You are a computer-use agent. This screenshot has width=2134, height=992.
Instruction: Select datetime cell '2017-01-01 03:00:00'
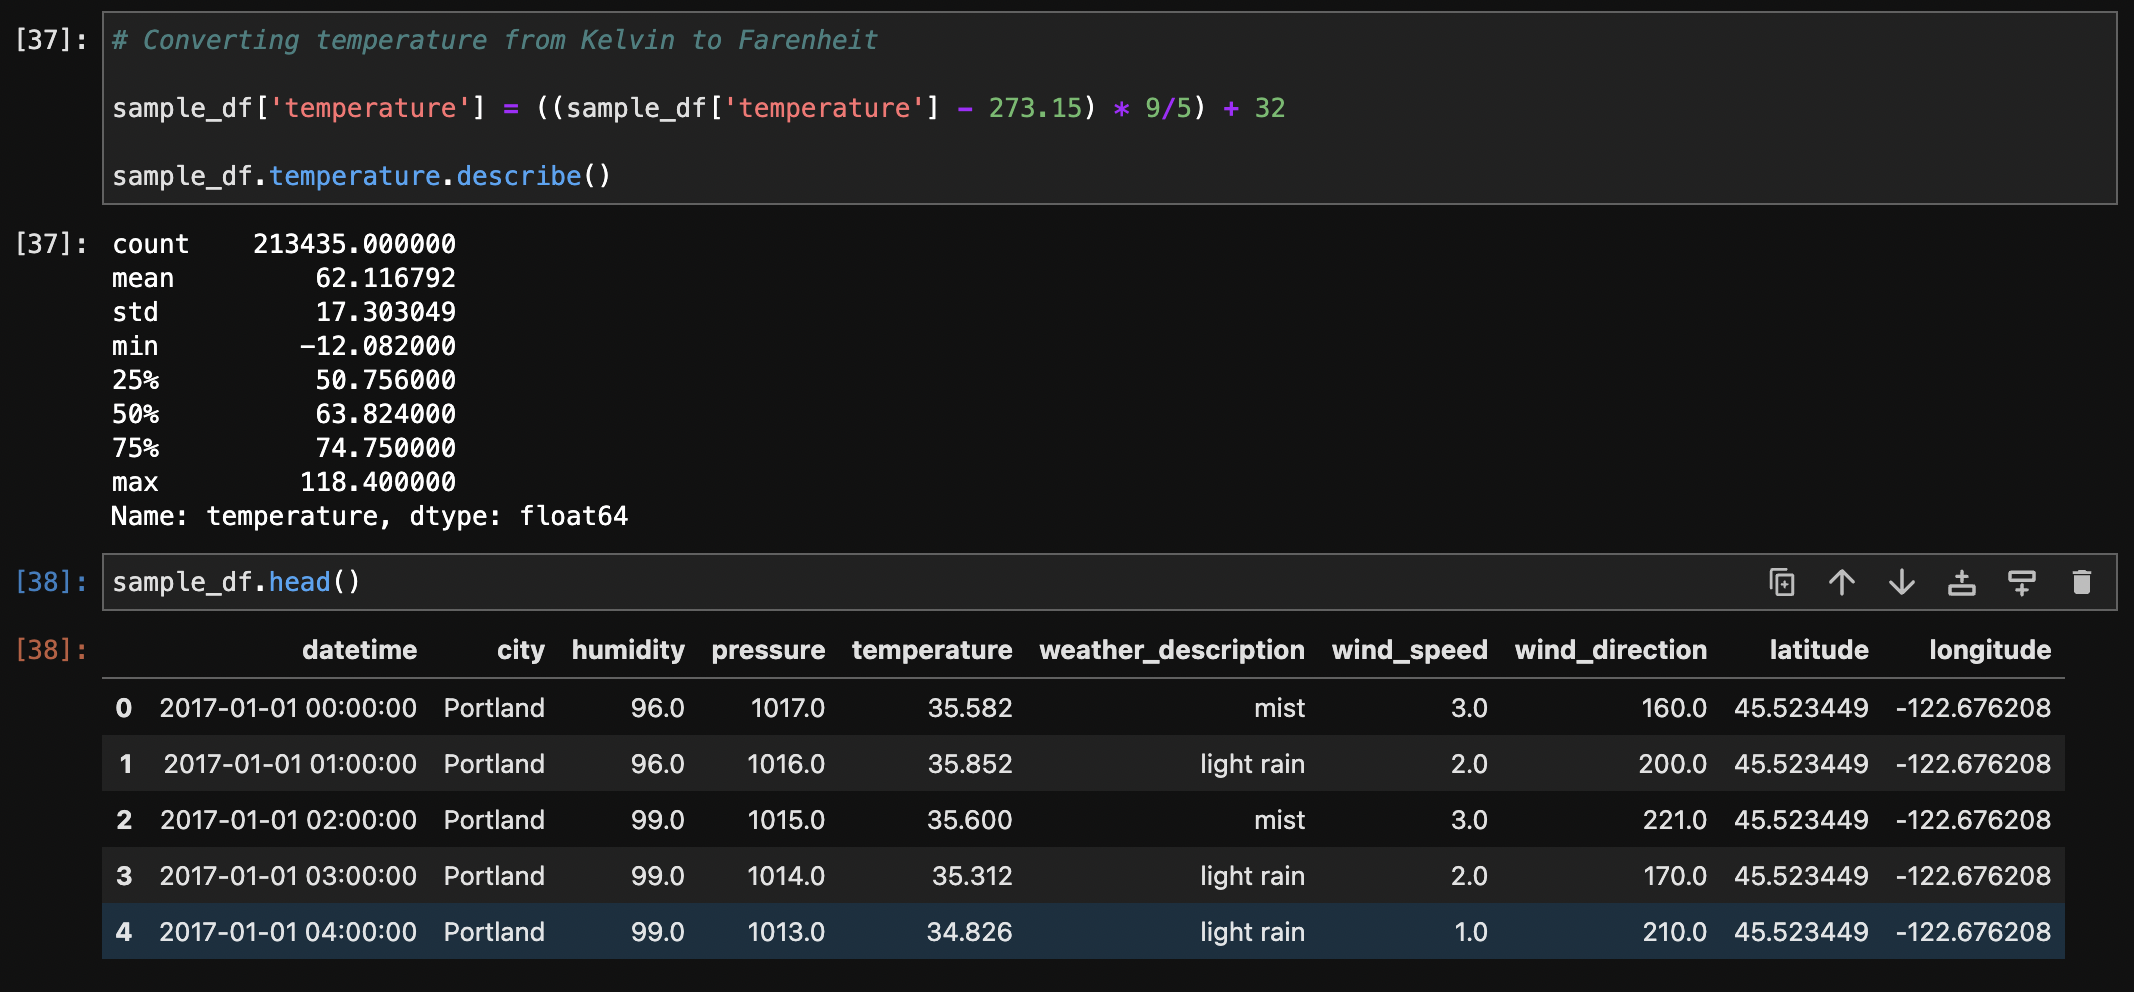point(288,876)
